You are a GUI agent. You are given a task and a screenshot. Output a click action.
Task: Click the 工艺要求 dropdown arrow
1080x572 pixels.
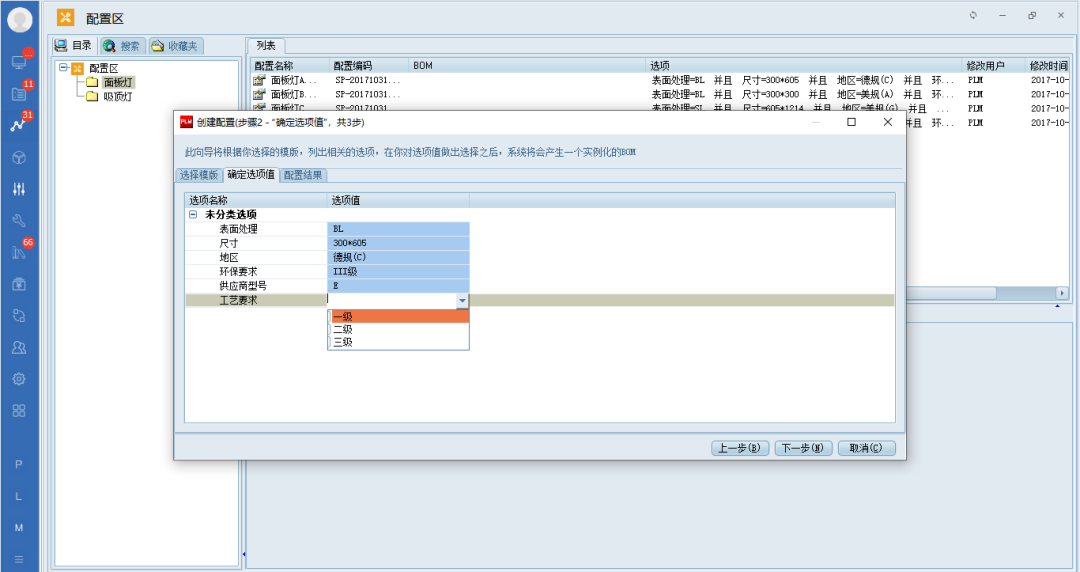462,301
